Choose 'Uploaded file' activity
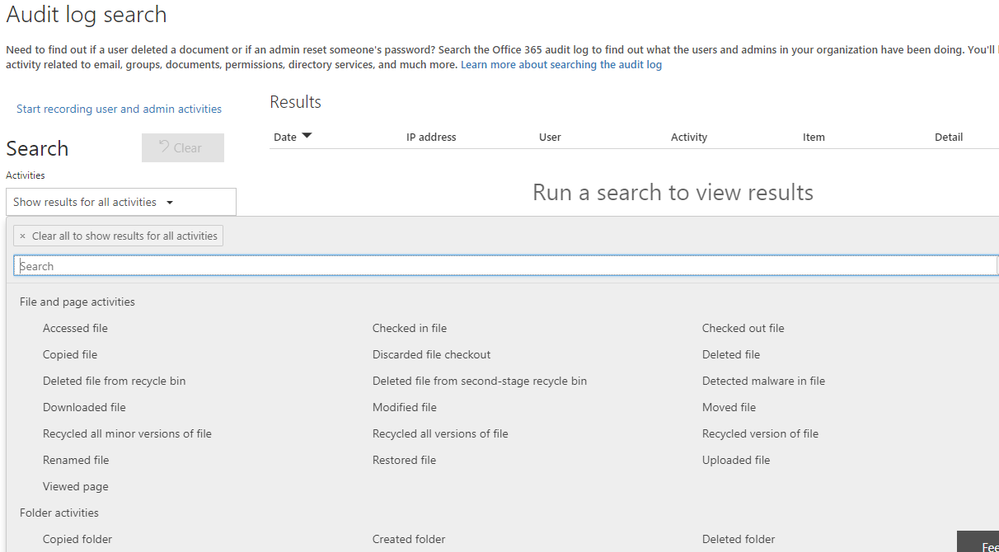This screenshot has width=999, height=552. click(736, 460)
